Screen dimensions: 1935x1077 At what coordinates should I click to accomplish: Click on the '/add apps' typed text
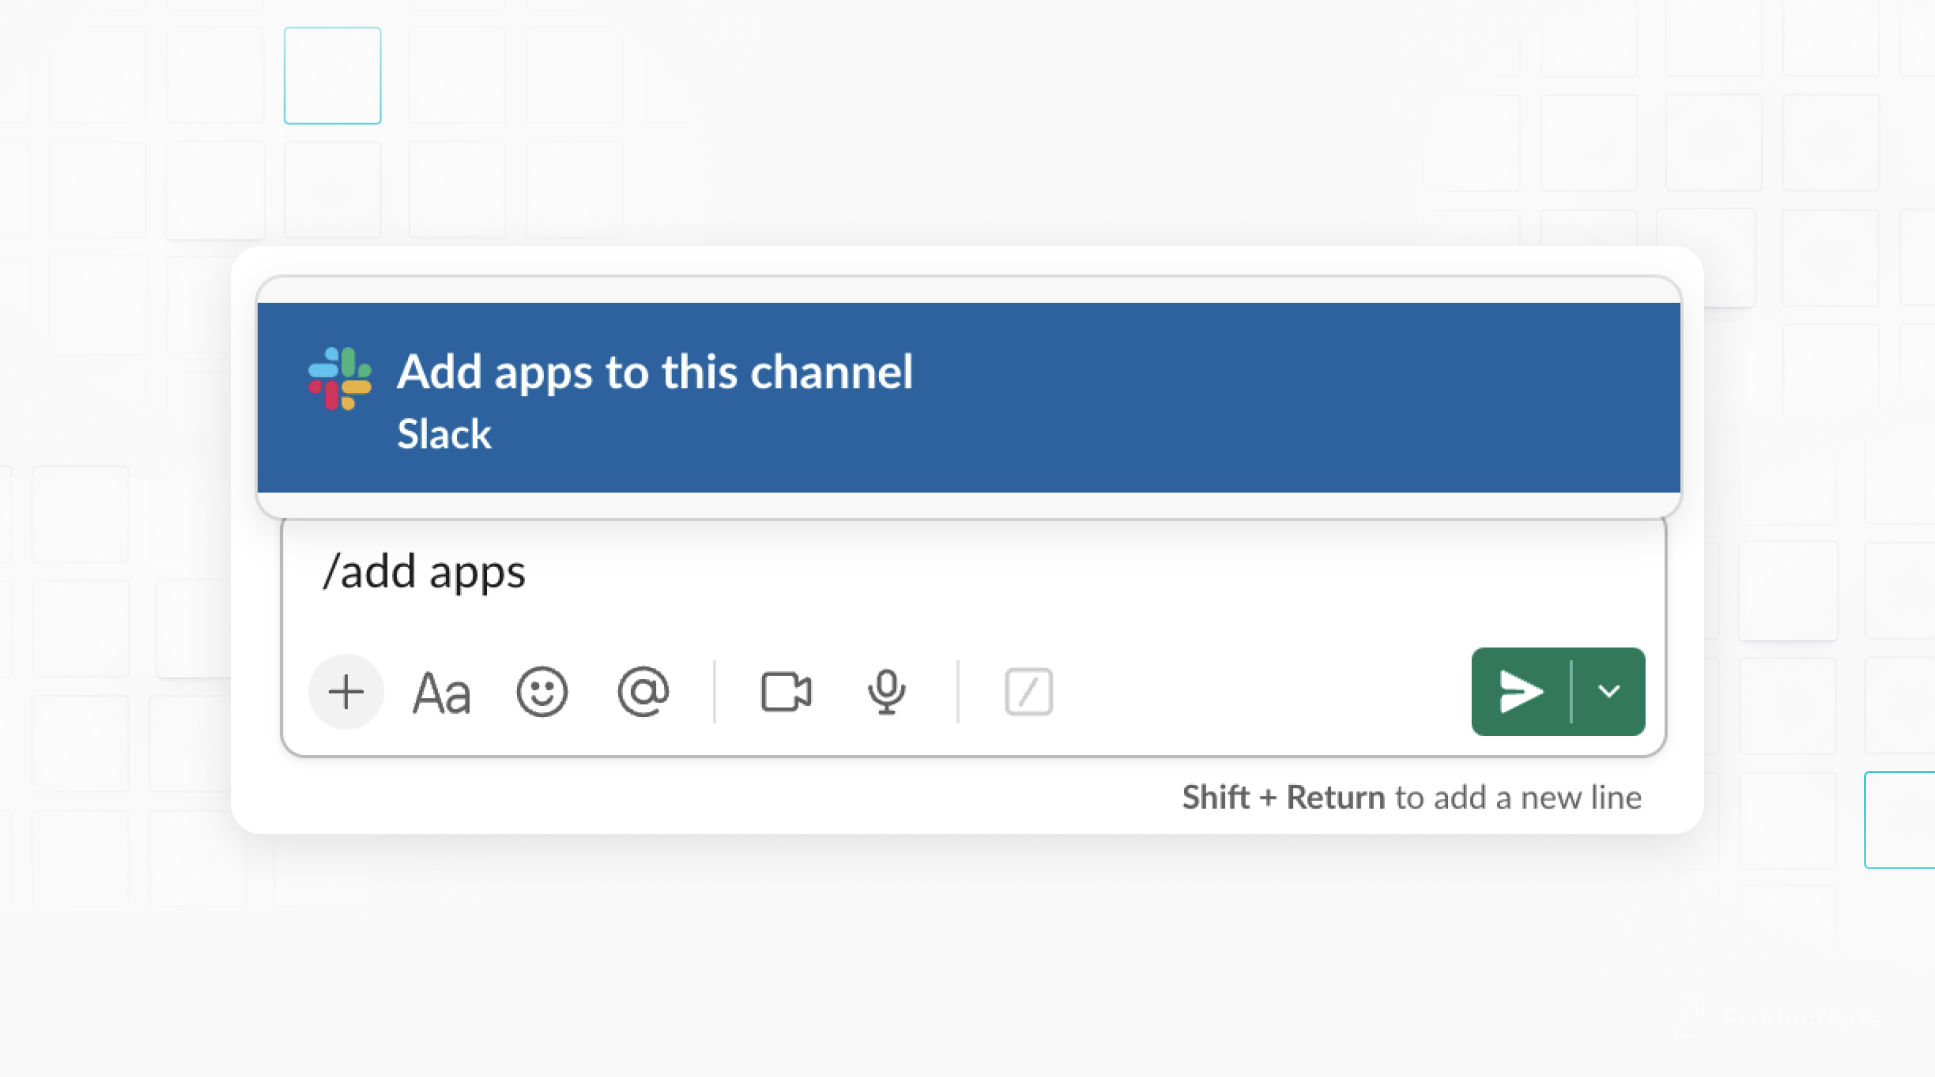point(424,572)
